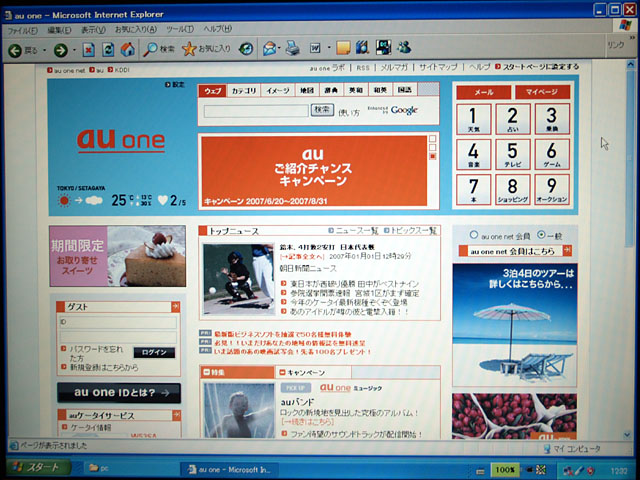This screenshot has height=480, width=640.
Task: Click the search text input field
Action: tap(256, 111)
